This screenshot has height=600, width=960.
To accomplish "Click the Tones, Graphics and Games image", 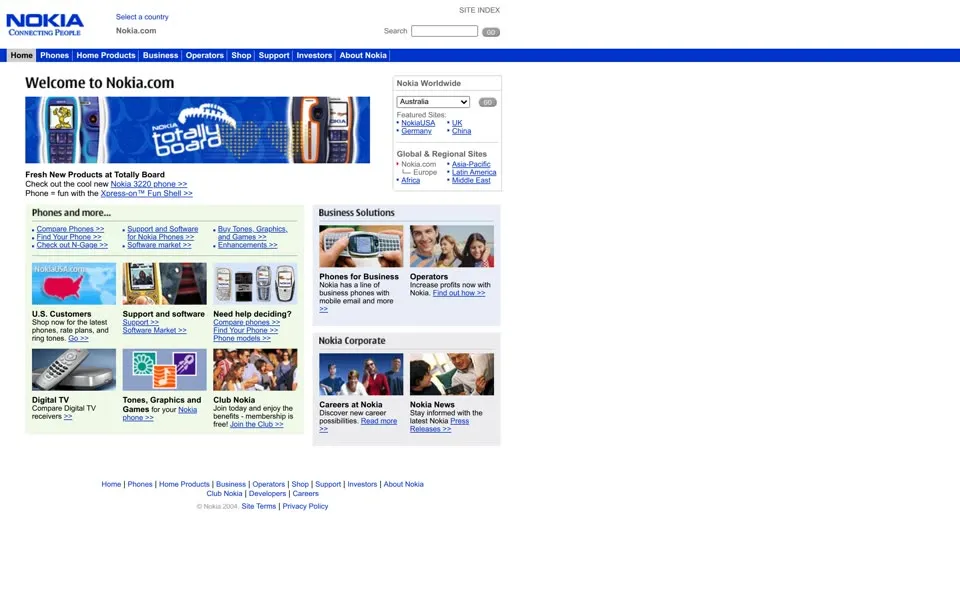I will point(164,370).
